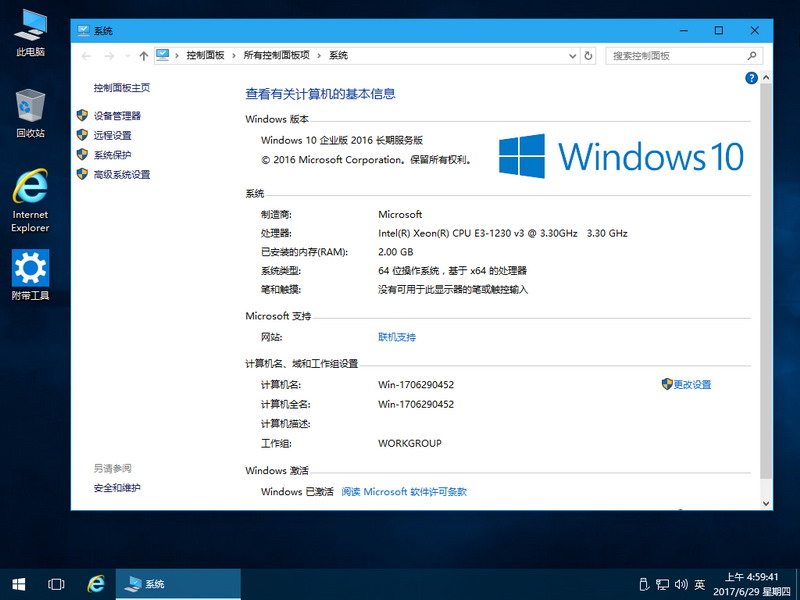800x600 pixels.
Task: Open network tray icon
Action: pyautogui.click(x=662, y=584)
